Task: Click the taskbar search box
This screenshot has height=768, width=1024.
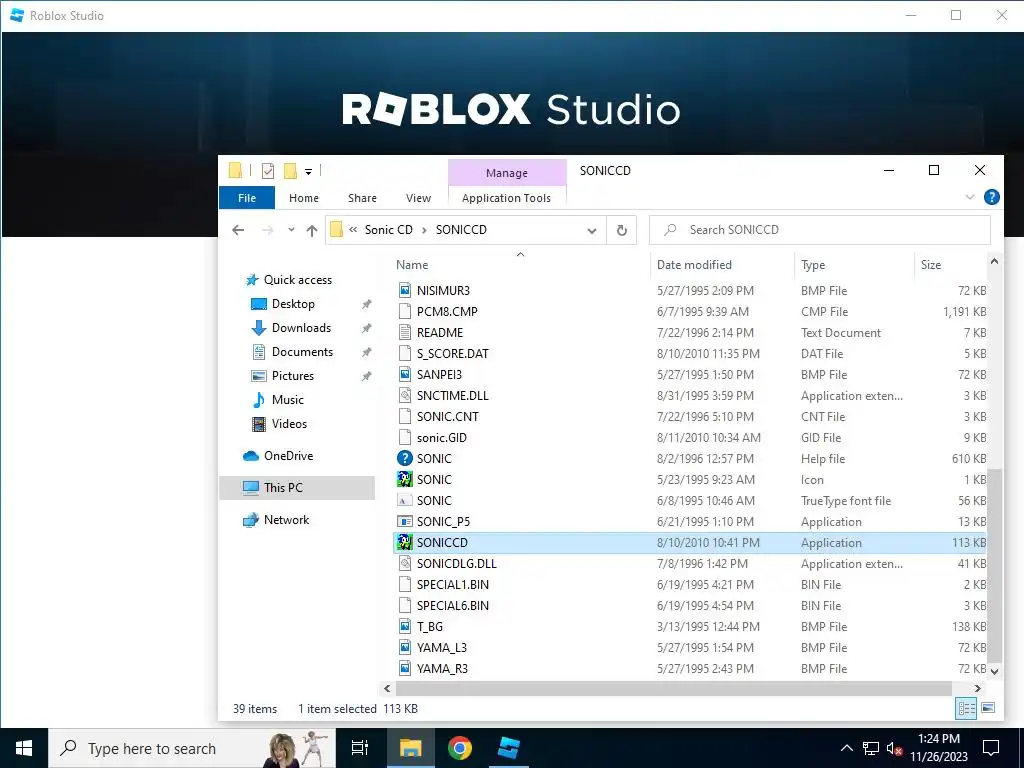Action: point(192,748)
